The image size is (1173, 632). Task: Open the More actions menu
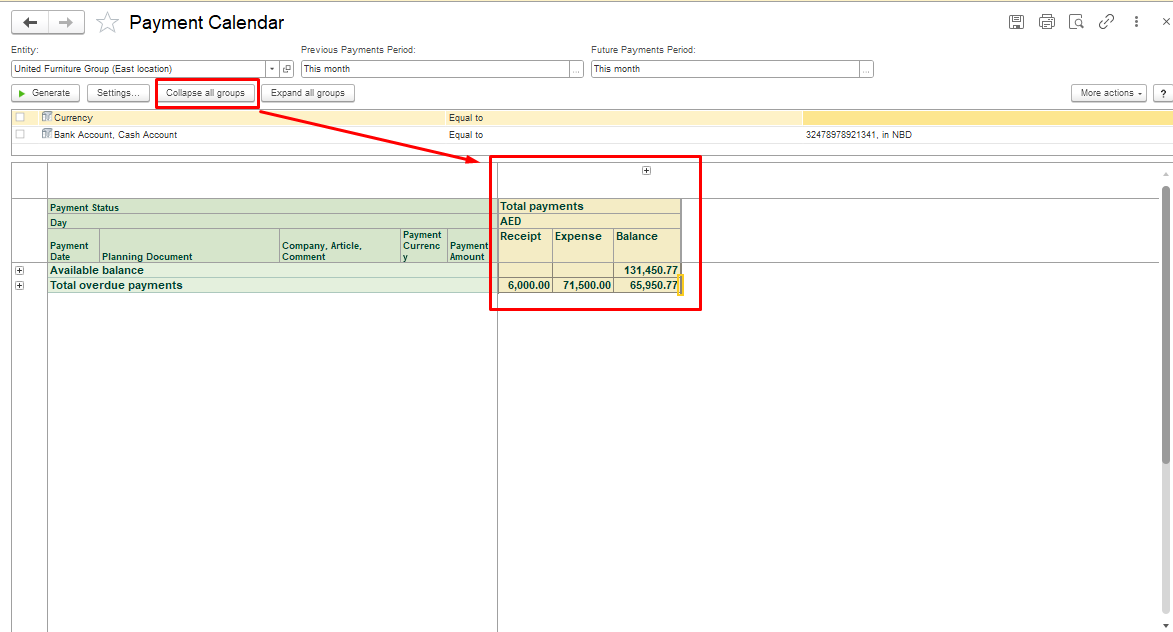1110,93
